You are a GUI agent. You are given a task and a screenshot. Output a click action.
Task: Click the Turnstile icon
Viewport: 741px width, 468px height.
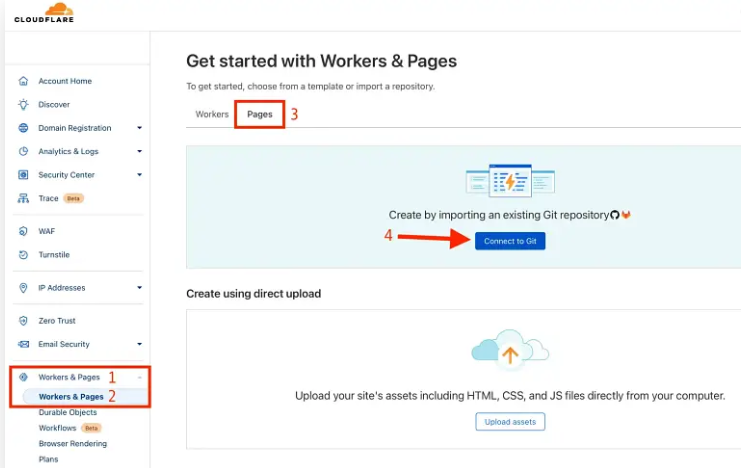click(23, 255)
